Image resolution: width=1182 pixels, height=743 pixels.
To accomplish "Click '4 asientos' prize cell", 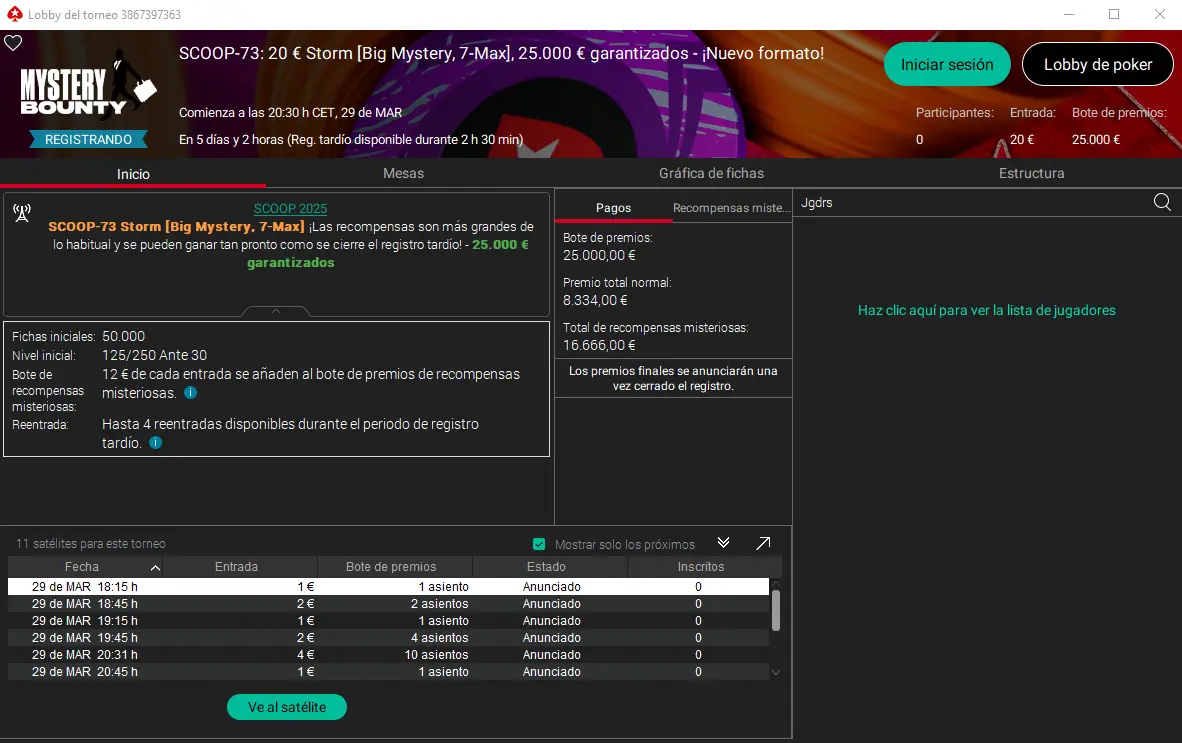I will point(439,638).
